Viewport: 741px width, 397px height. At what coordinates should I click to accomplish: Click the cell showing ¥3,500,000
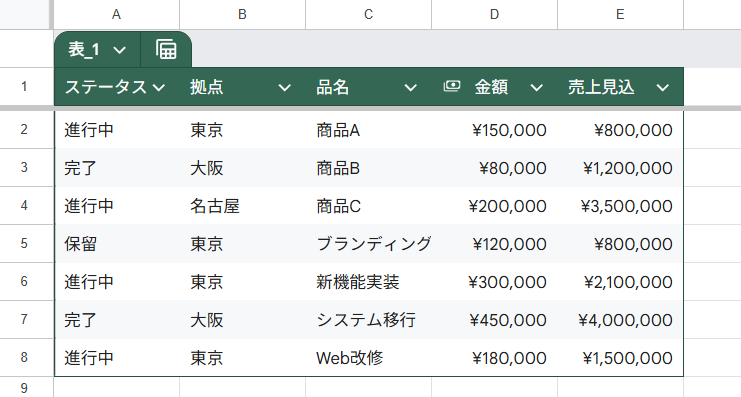point(620,206)
